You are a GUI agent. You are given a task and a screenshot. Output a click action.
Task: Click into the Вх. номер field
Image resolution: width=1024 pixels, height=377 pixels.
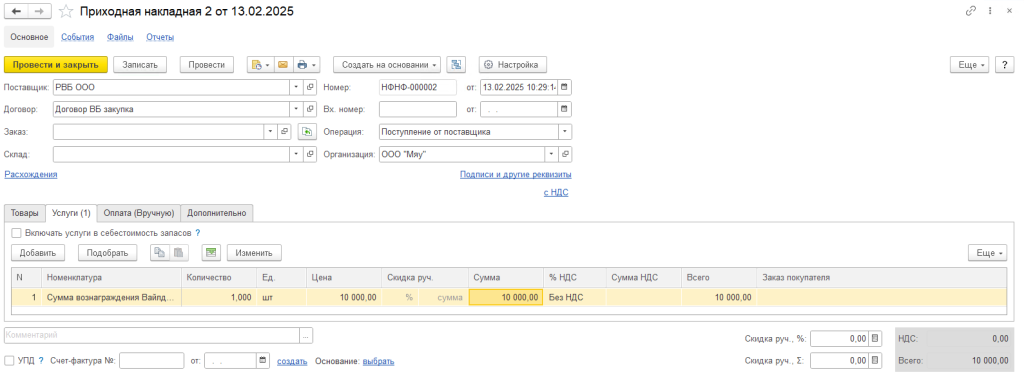coord(418,109)
